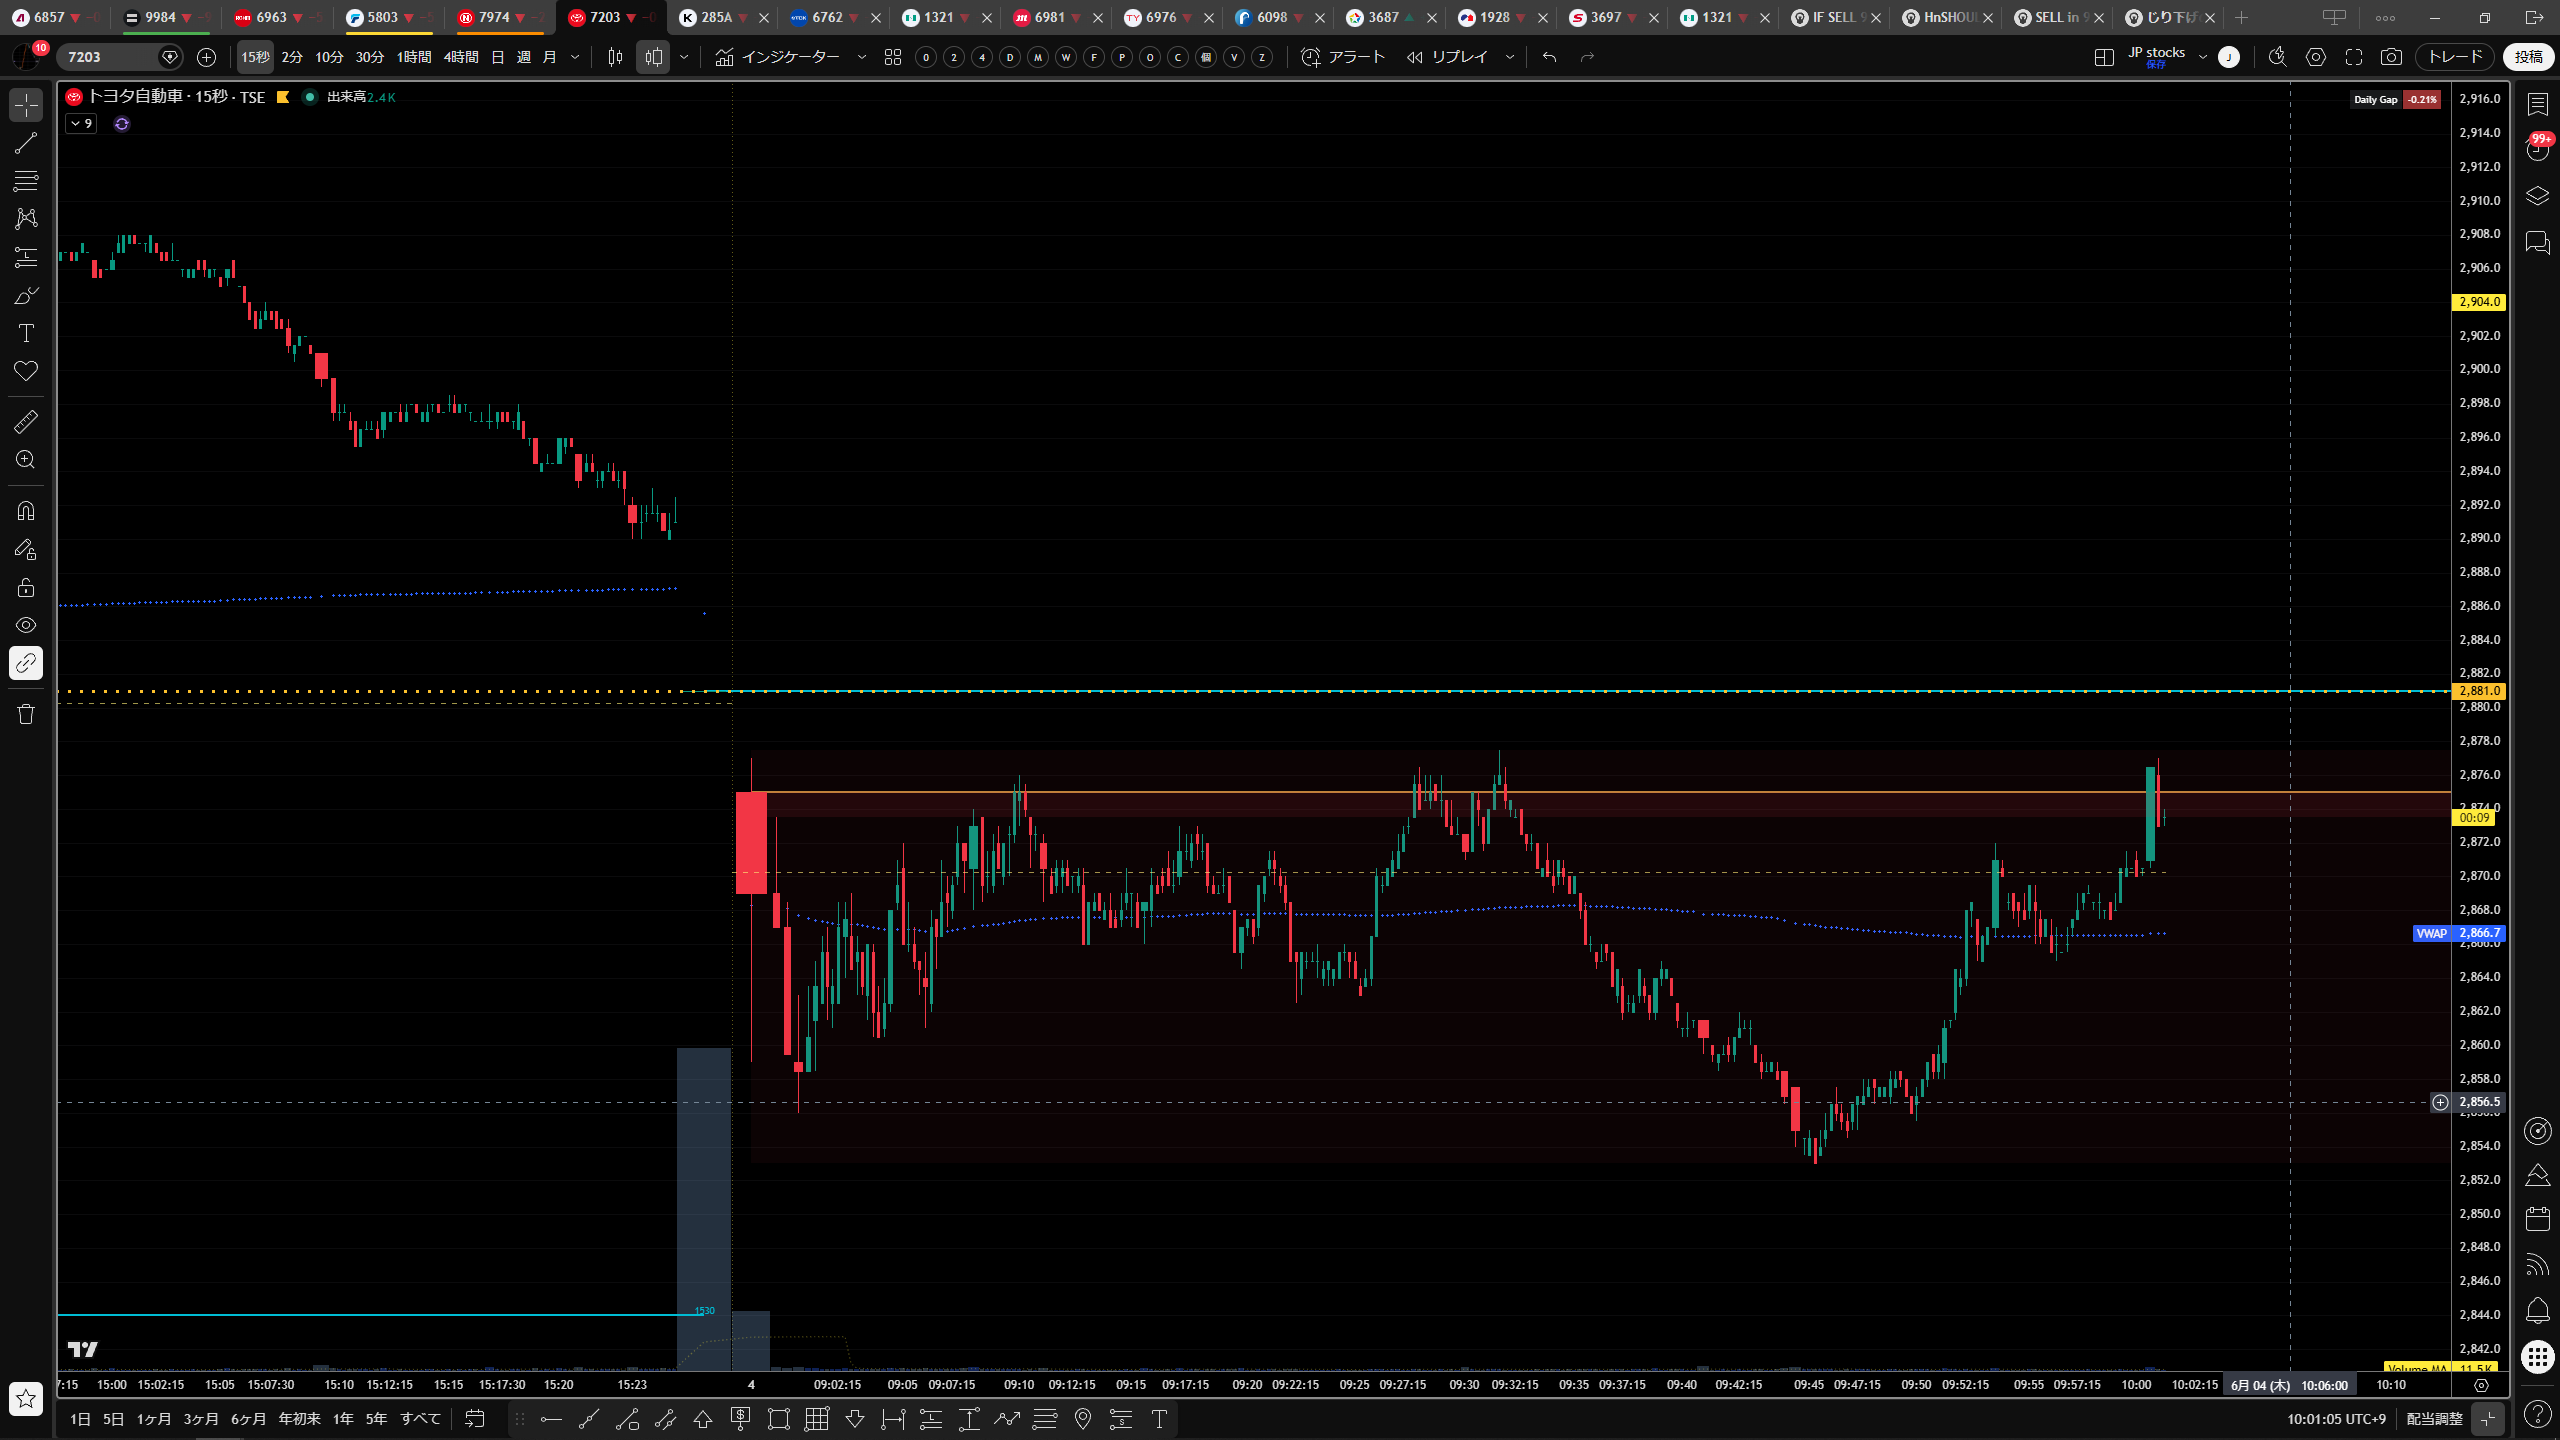This screenshot has height=1440, width=2560.
Task: Enter fullscreen chart mode
Action: coord(2354,57)
